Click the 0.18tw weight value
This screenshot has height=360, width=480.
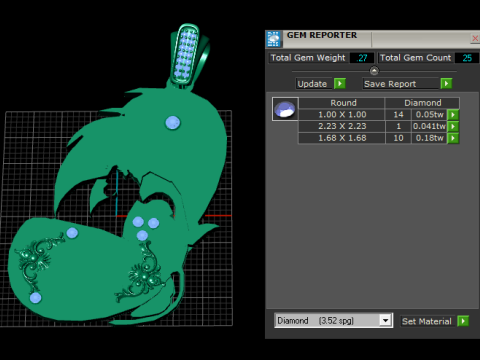pos(429,138)
